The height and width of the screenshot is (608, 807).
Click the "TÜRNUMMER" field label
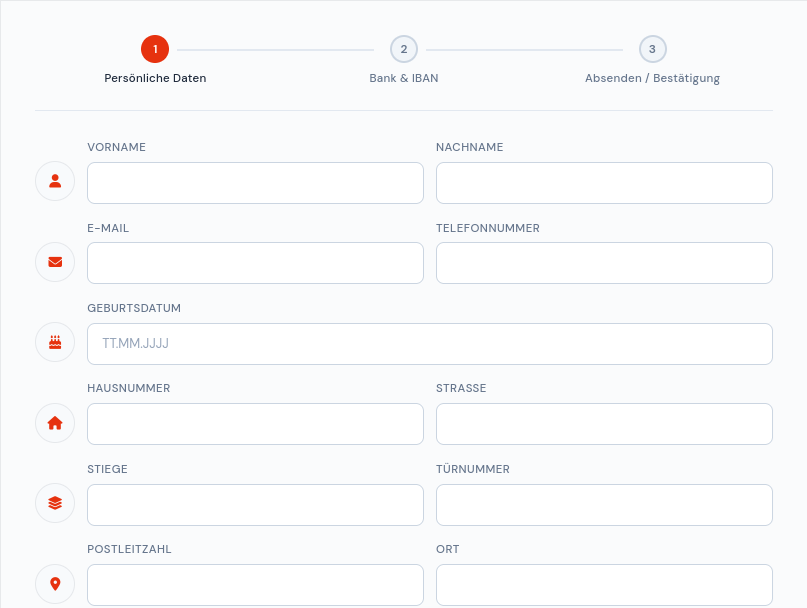[x=473, y=469]
